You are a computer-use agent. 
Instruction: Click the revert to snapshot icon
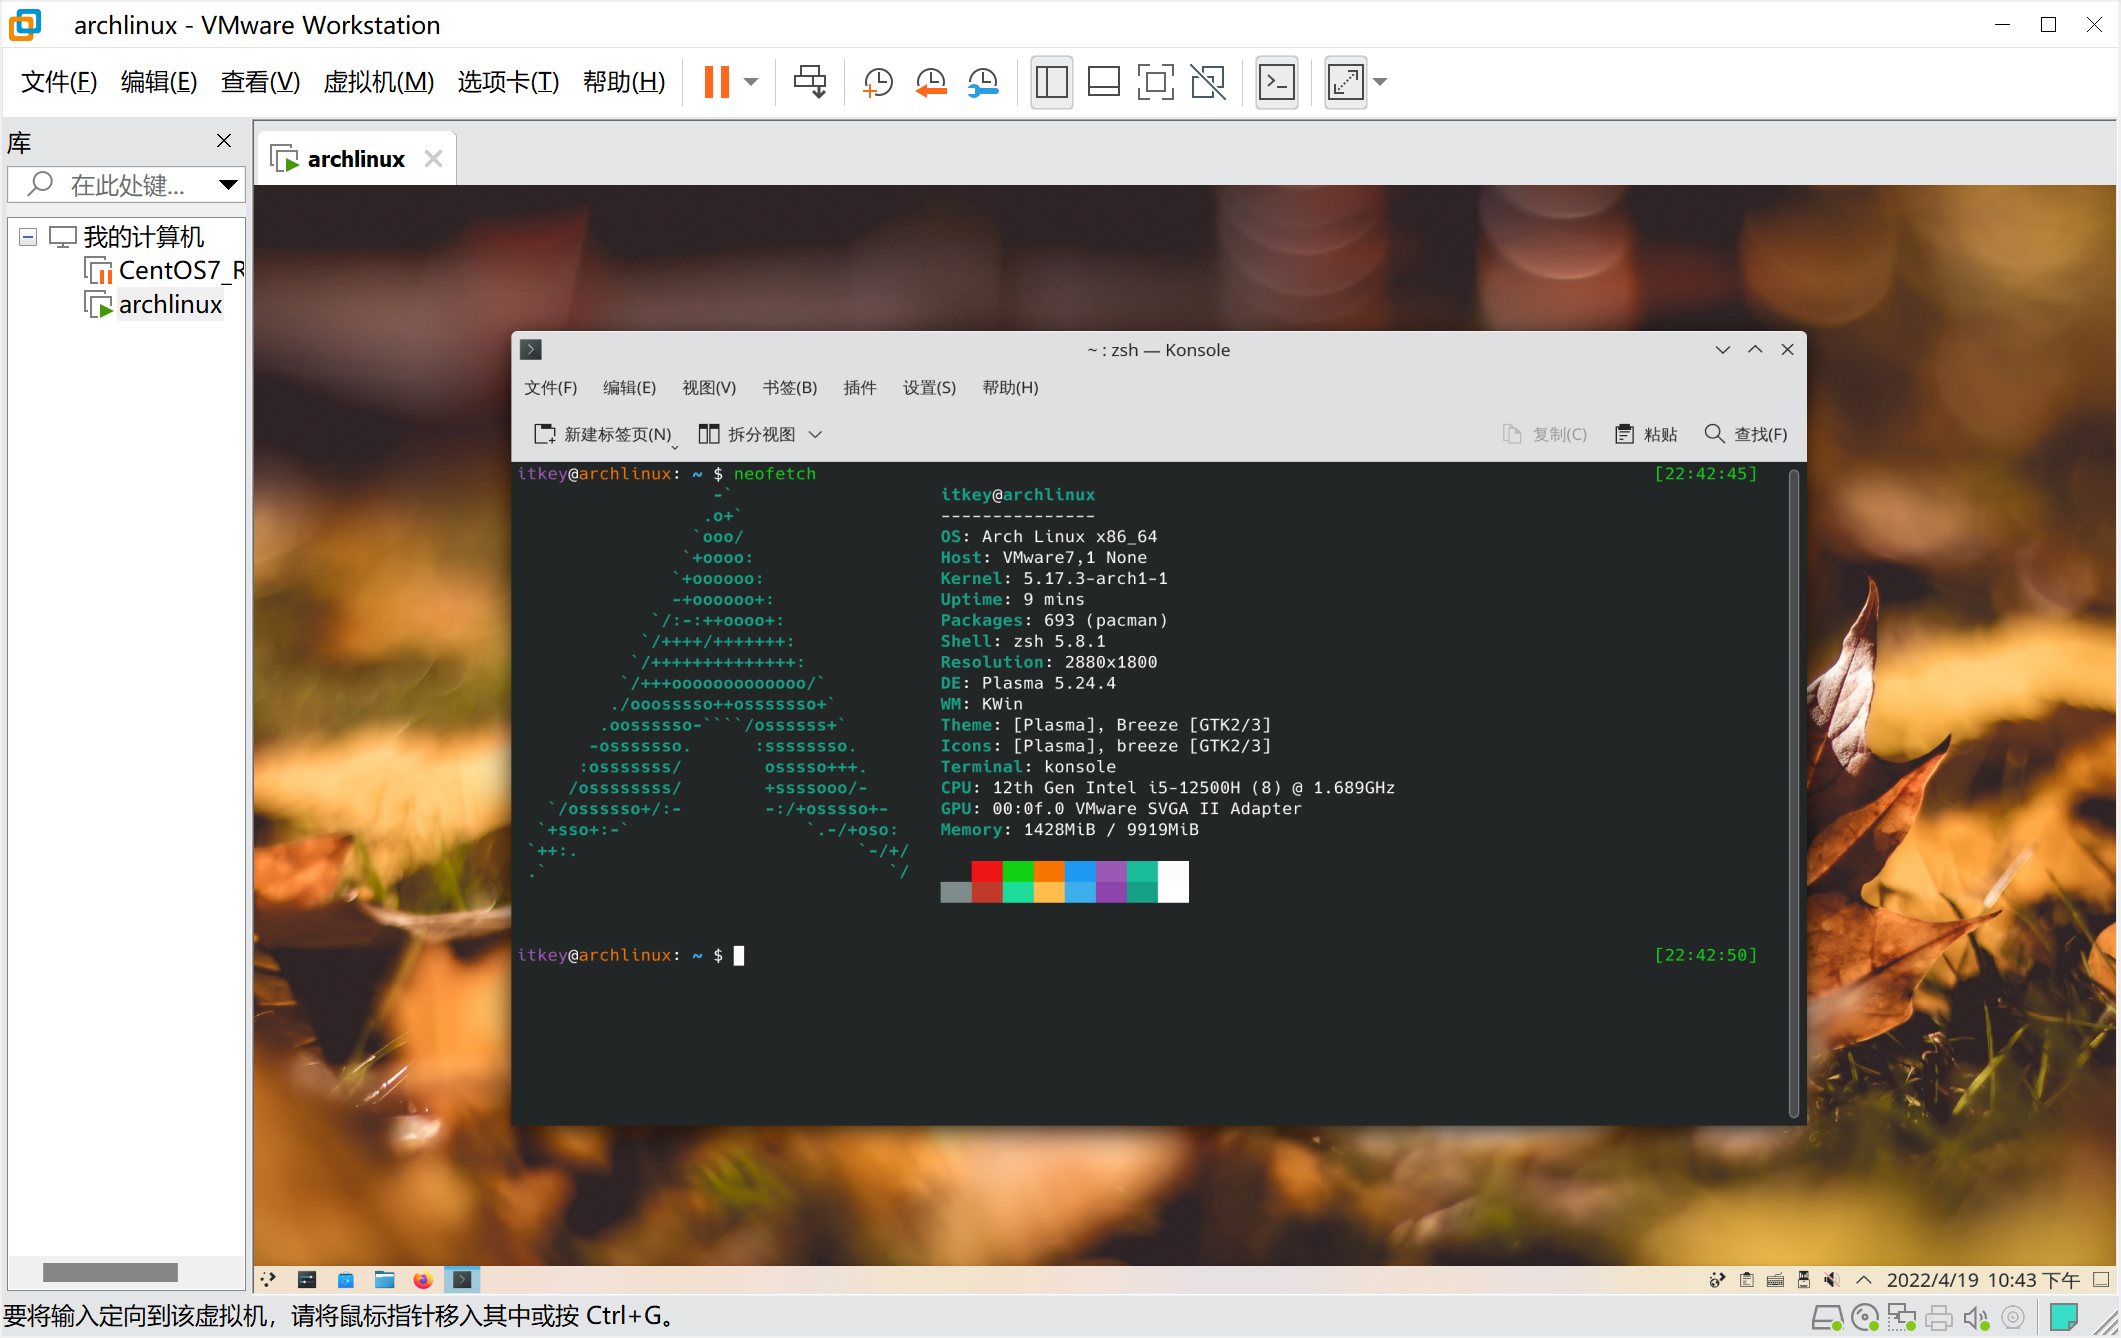click(930, 82)
